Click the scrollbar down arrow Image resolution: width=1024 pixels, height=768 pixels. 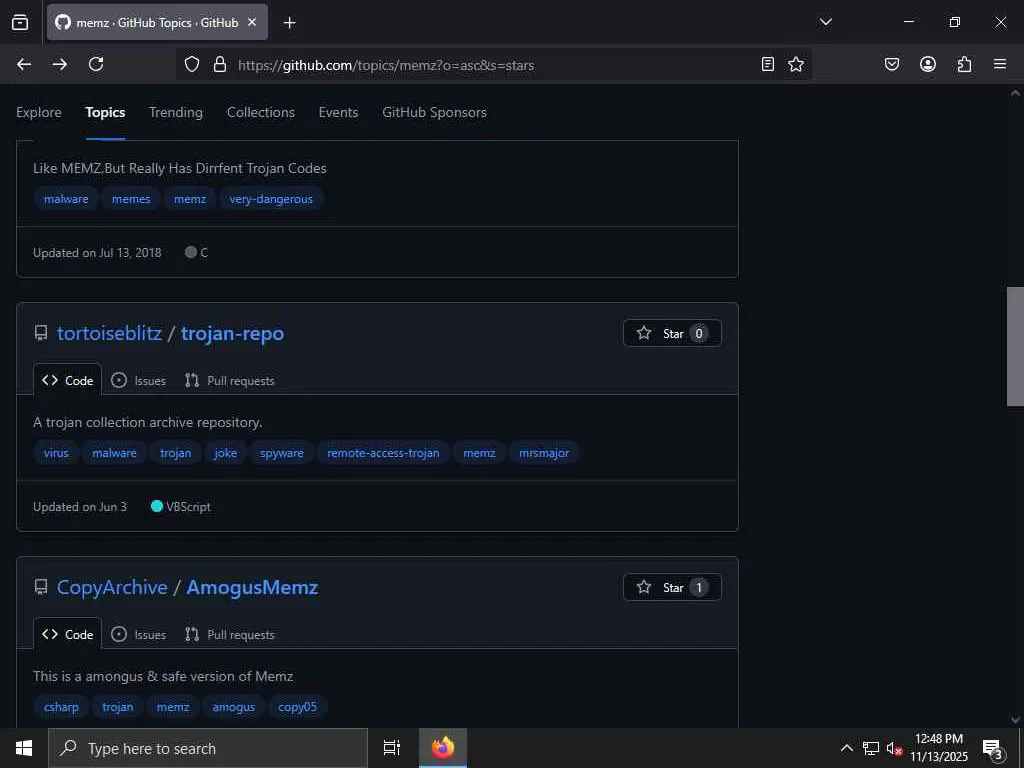(1015, 720)
